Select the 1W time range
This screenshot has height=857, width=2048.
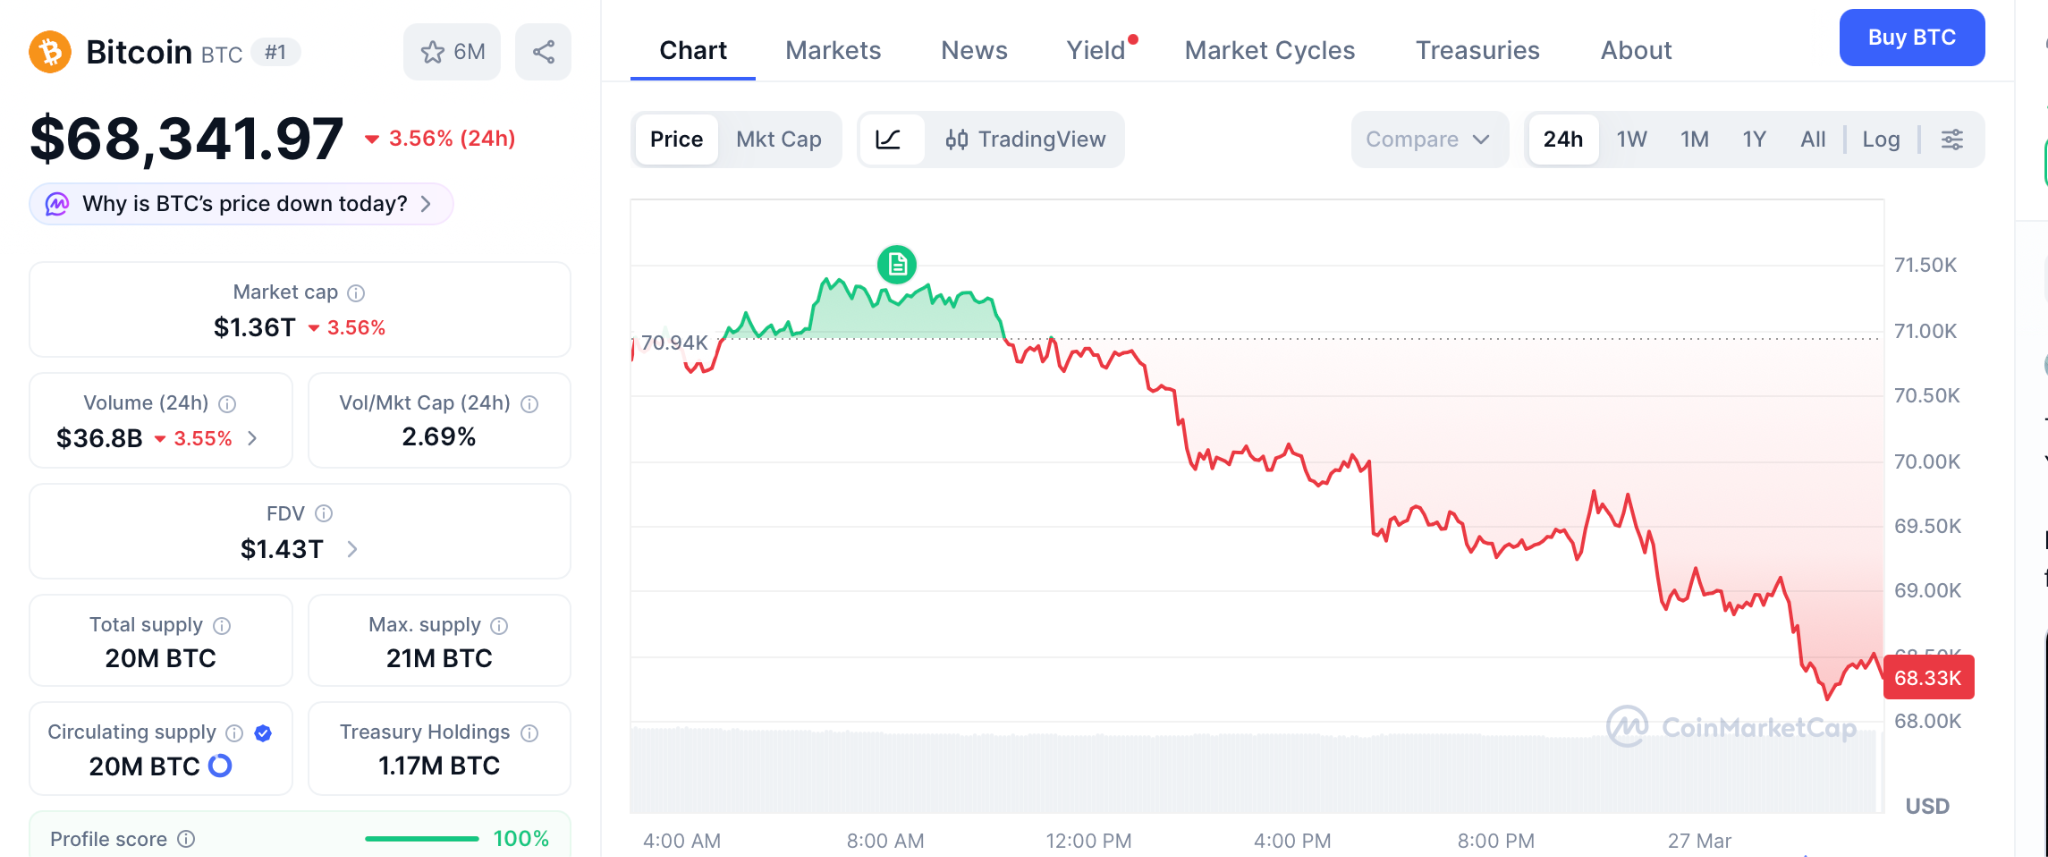pos(1631,139)
